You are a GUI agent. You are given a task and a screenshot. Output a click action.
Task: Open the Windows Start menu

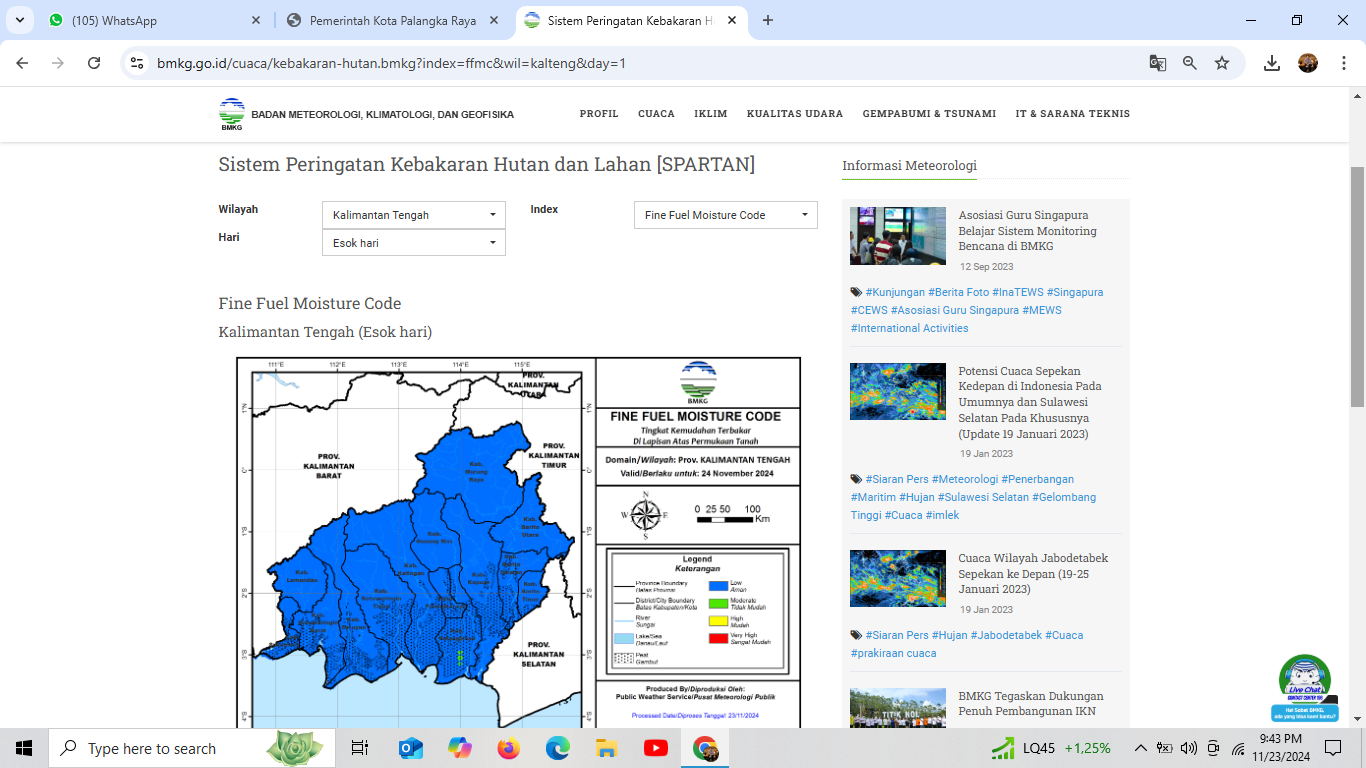pos(24,748)
